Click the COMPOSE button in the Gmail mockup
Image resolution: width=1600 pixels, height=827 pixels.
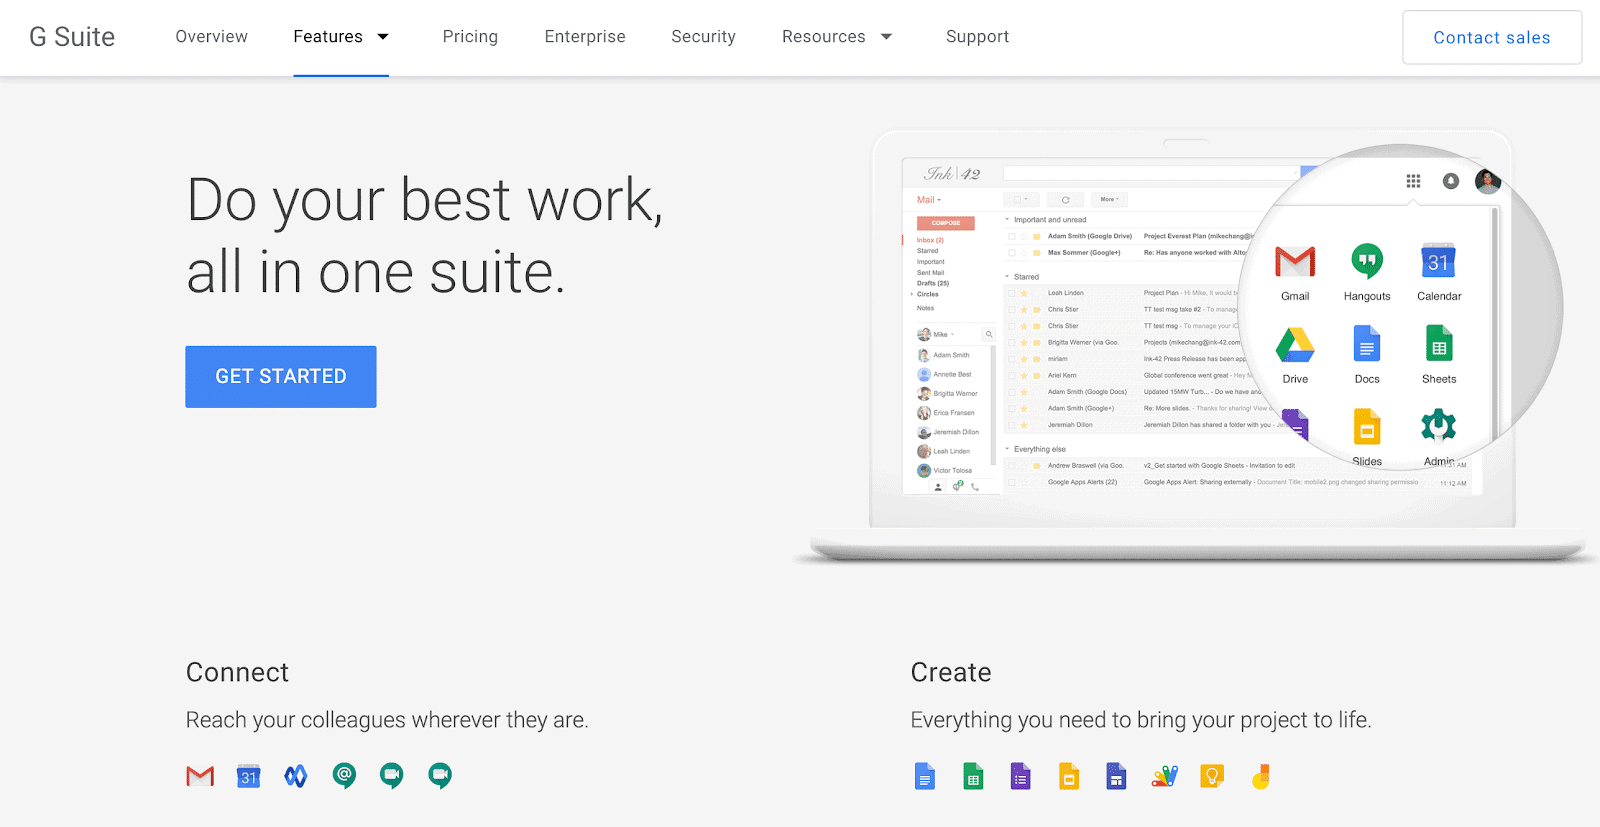[946, 223]
